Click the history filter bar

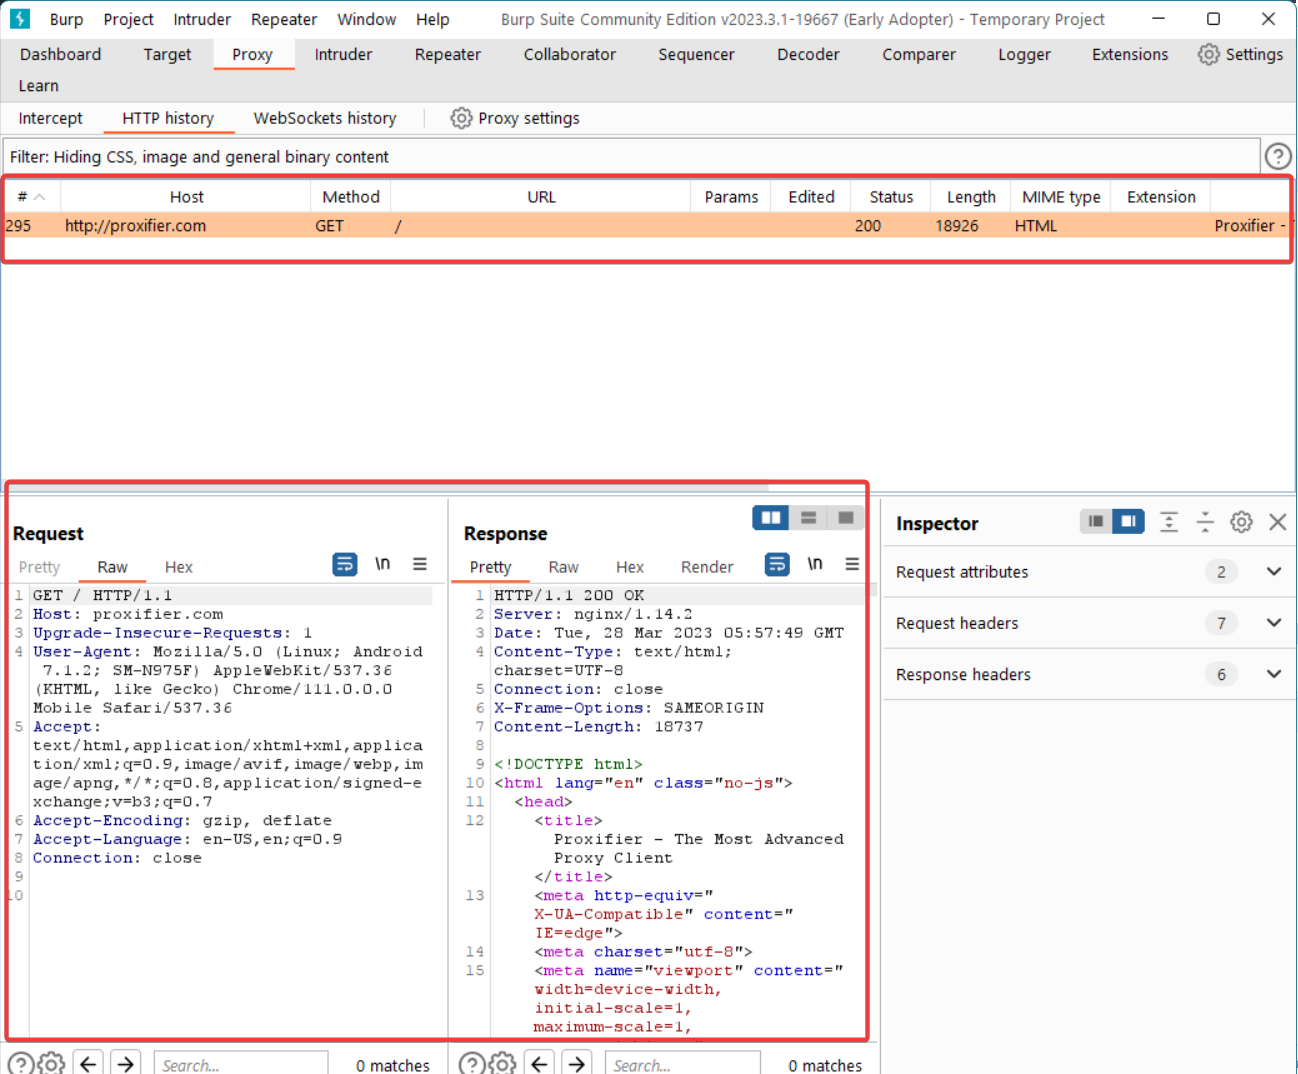coord(630,157)
